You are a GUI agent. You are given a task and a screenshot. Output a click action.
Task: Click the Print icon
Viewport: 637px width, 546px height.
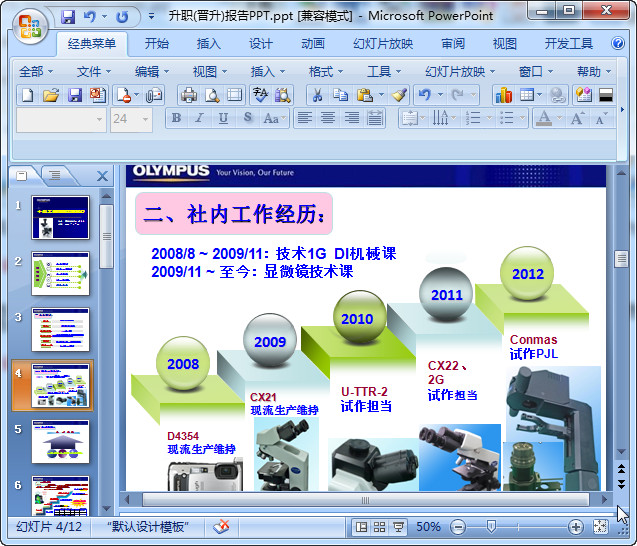(x=188, y=95)
